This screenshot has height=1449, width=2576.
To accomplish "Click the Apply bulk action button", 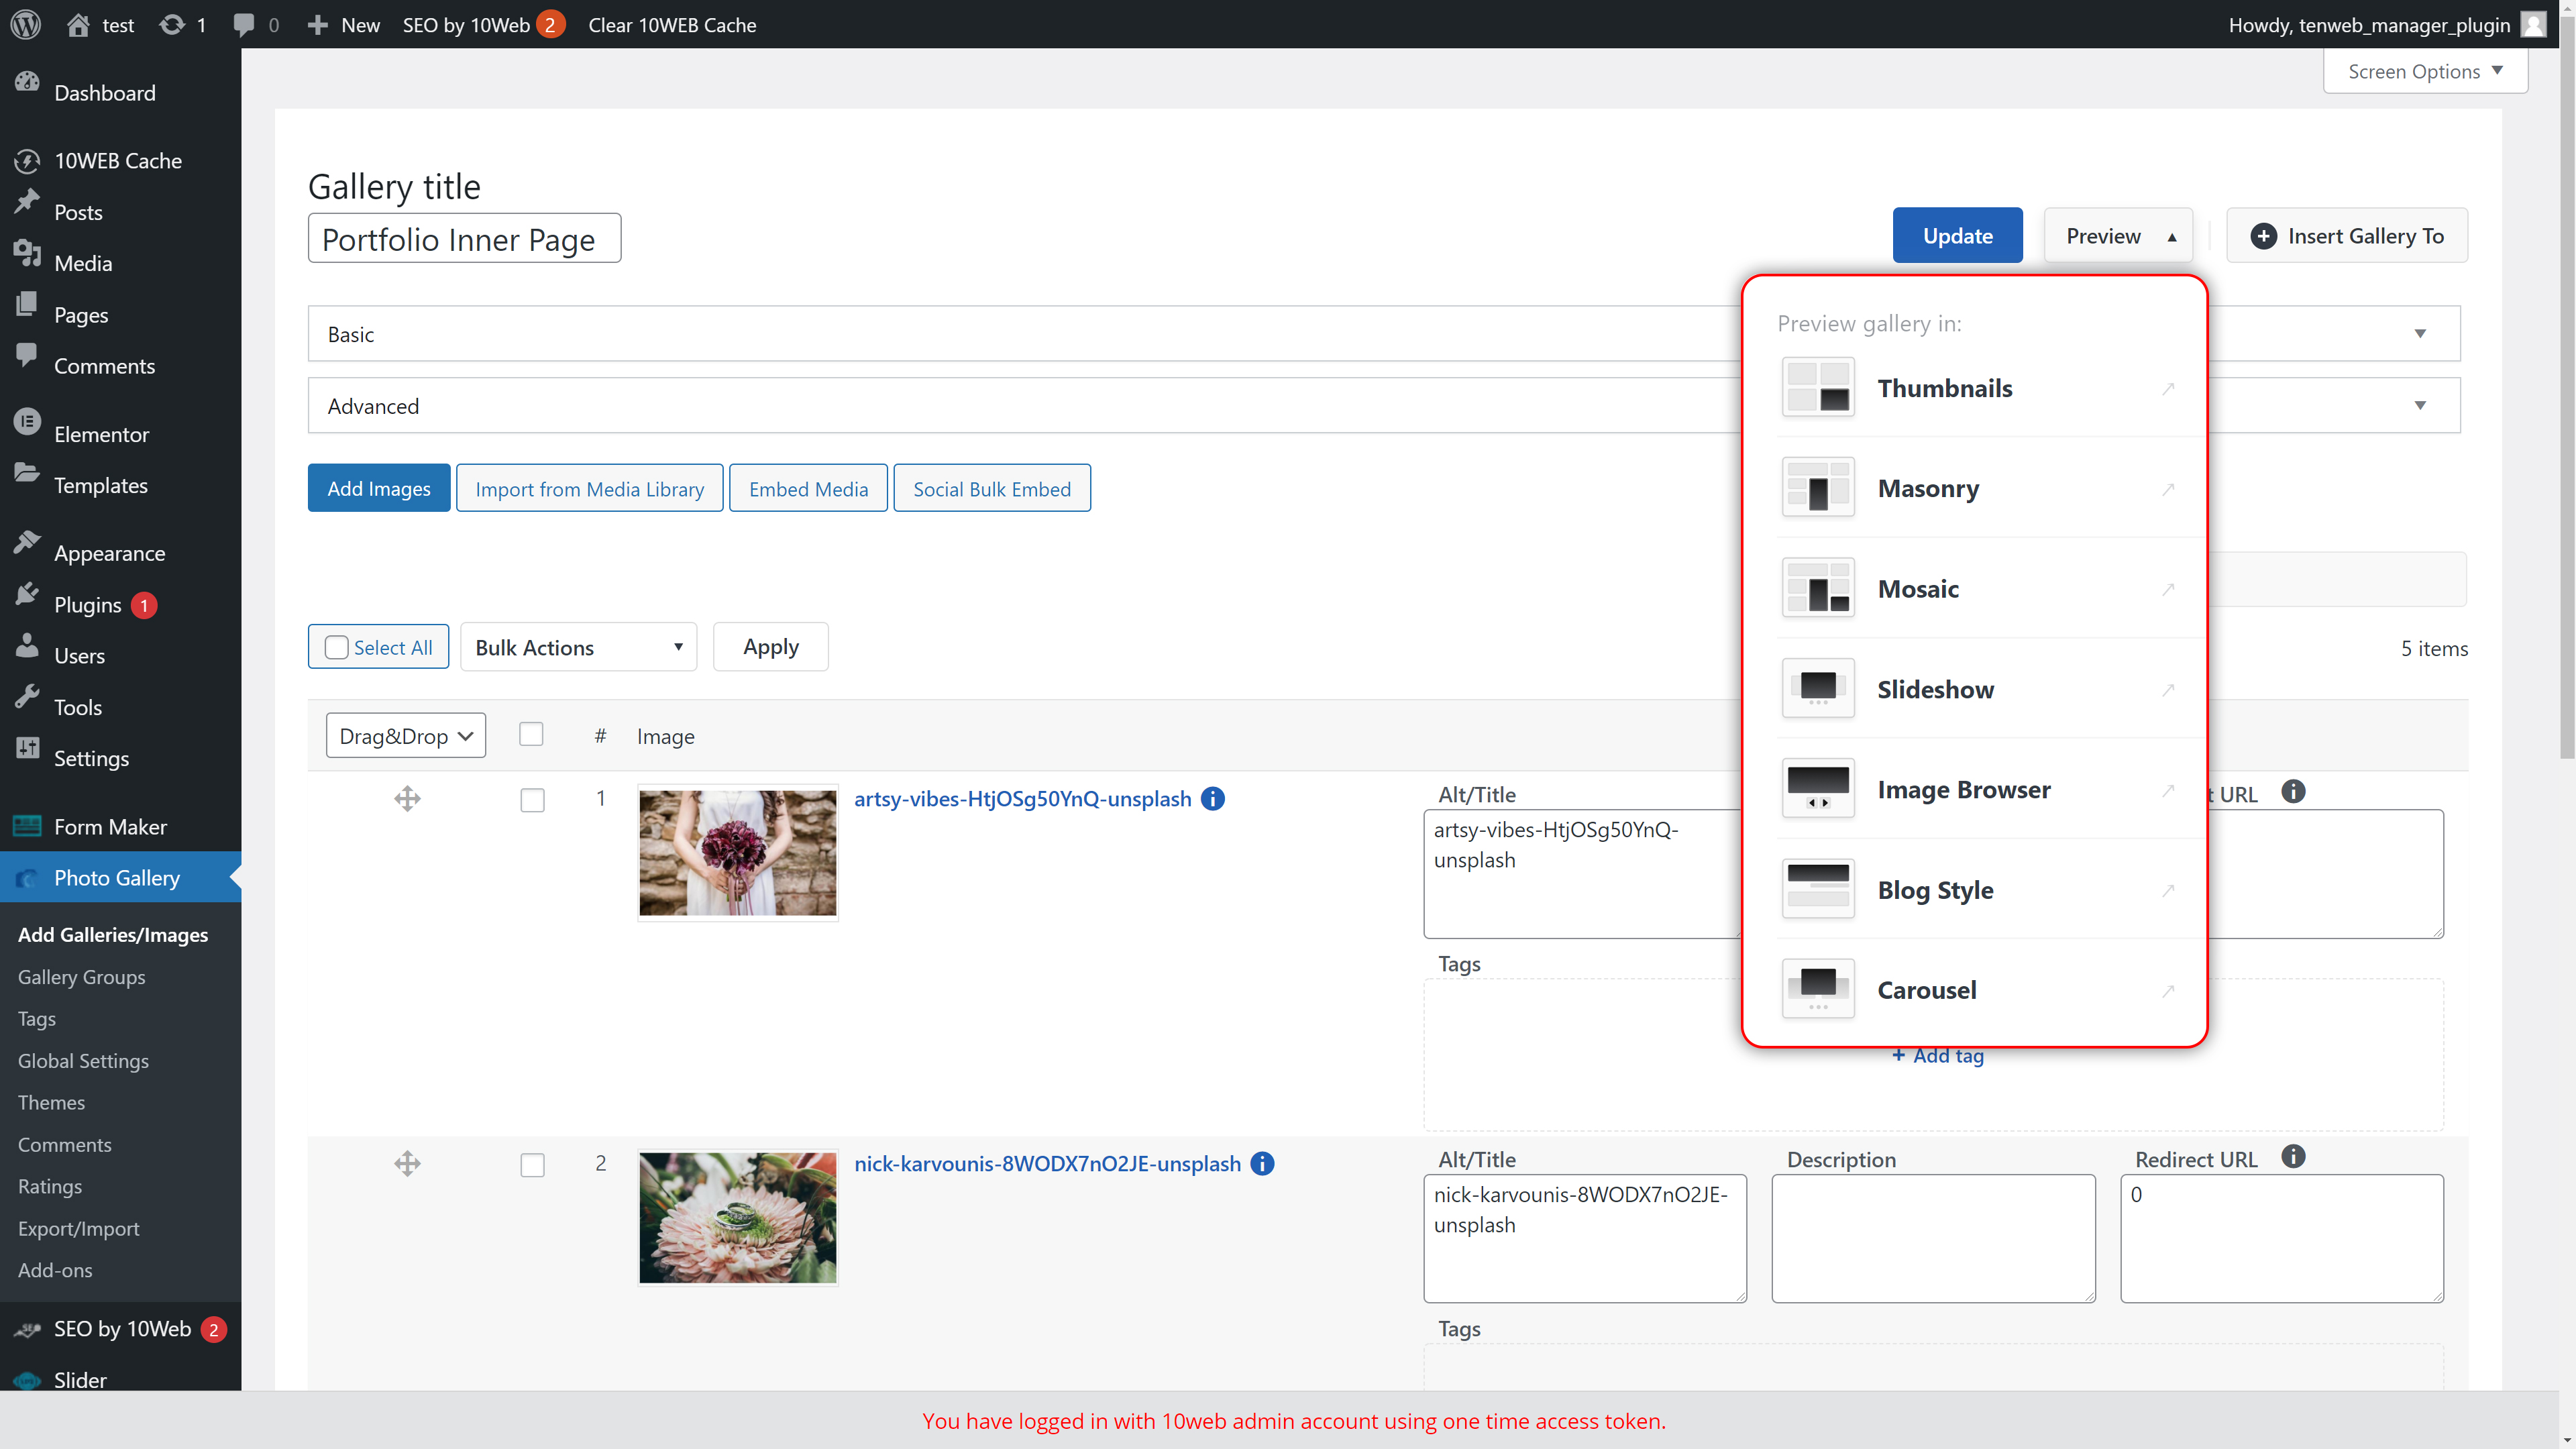I will 771,647.
